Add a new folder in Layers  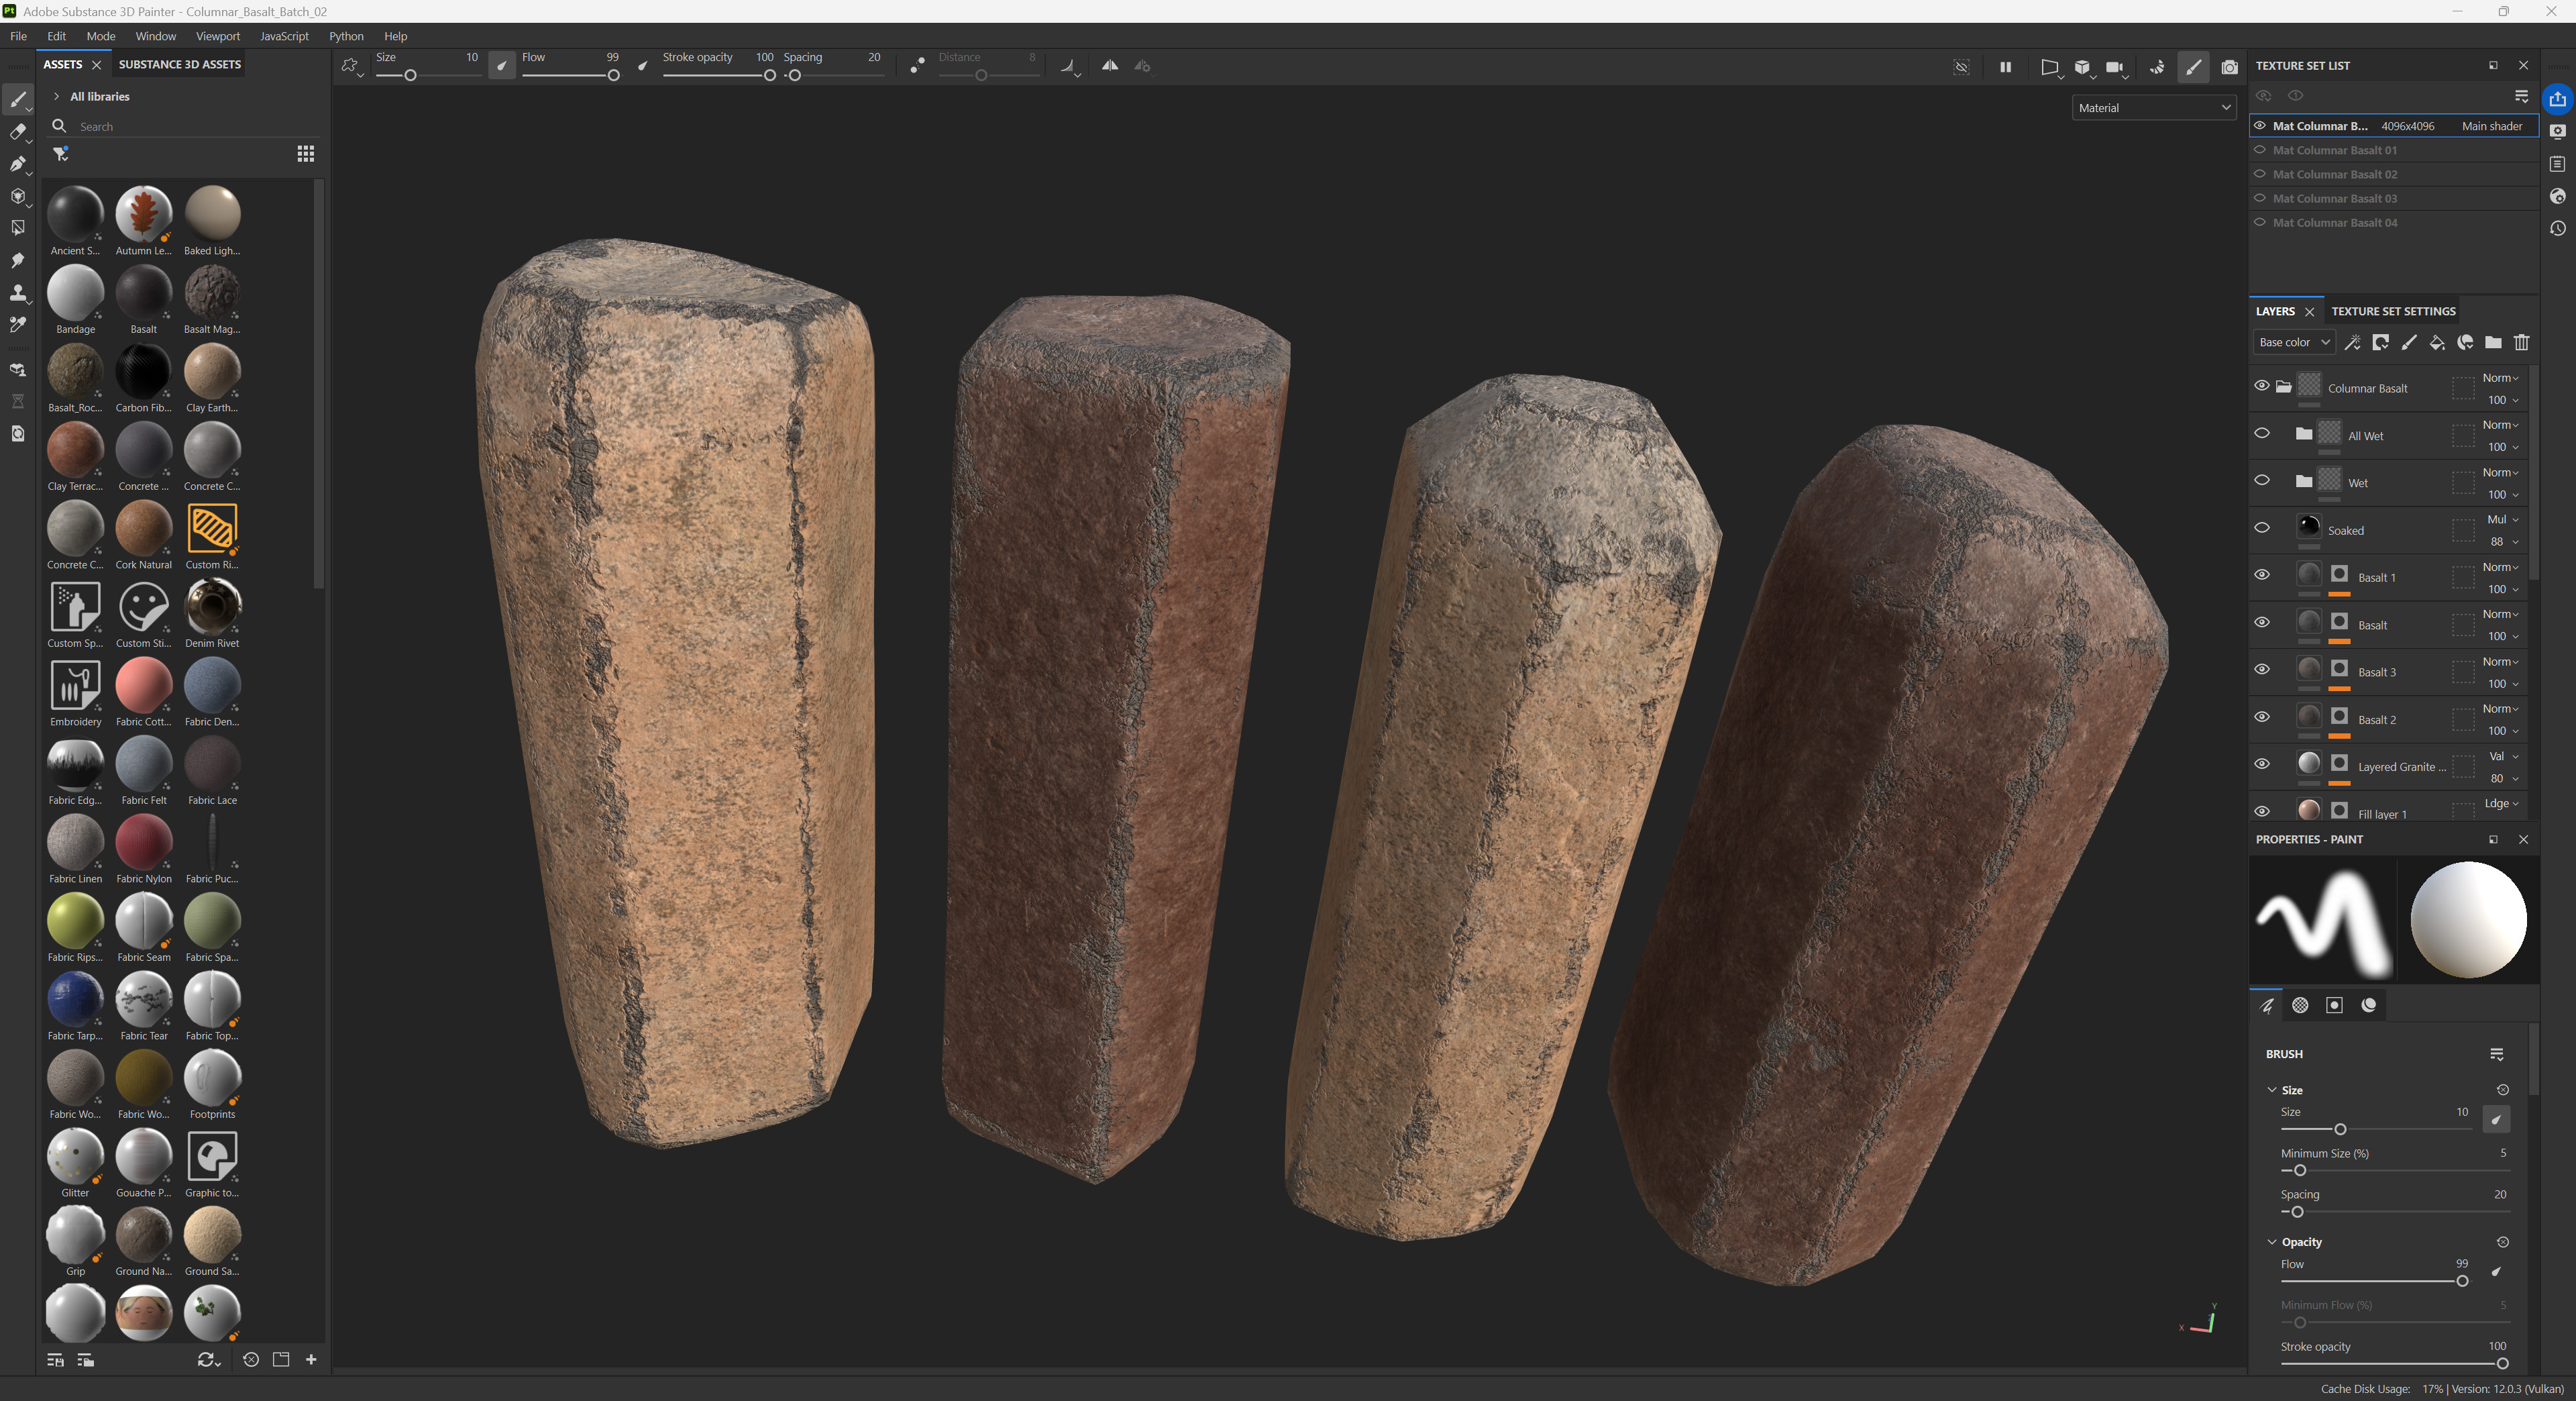click(2493, 343)
